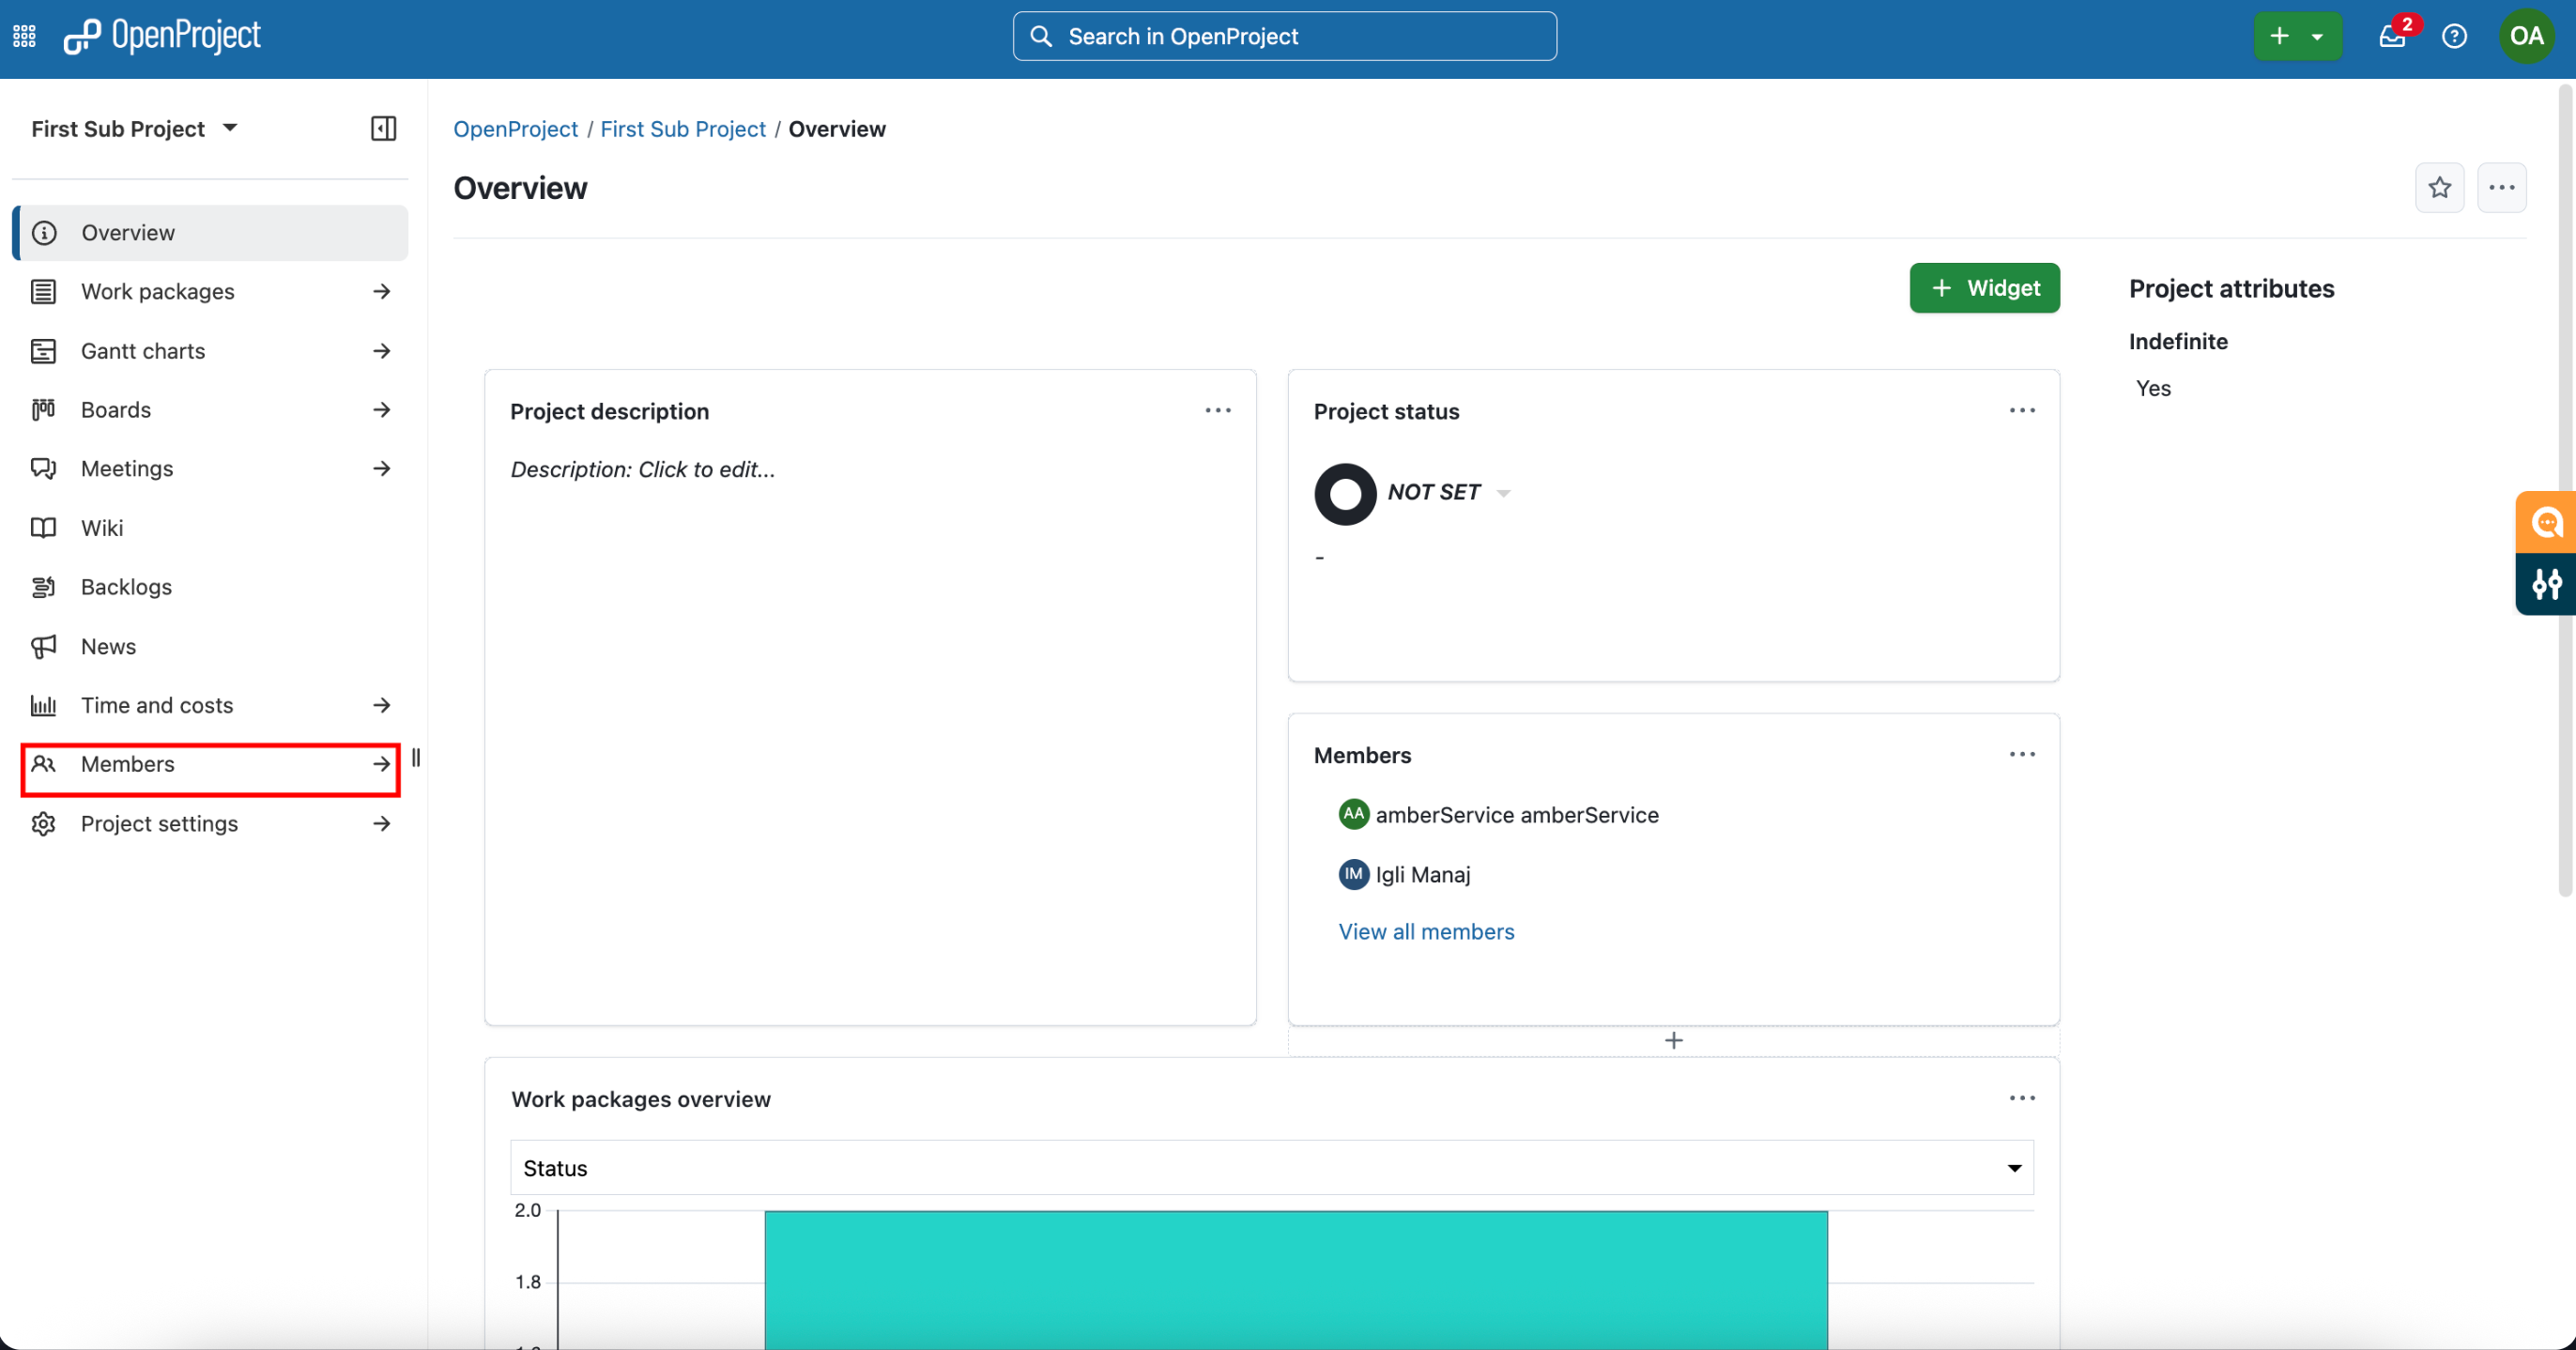Image resolution: width=2576 pixels, height=1350 pixels.
Task: Click the Backlogs icon in sidebar
Action: point(43,587)
